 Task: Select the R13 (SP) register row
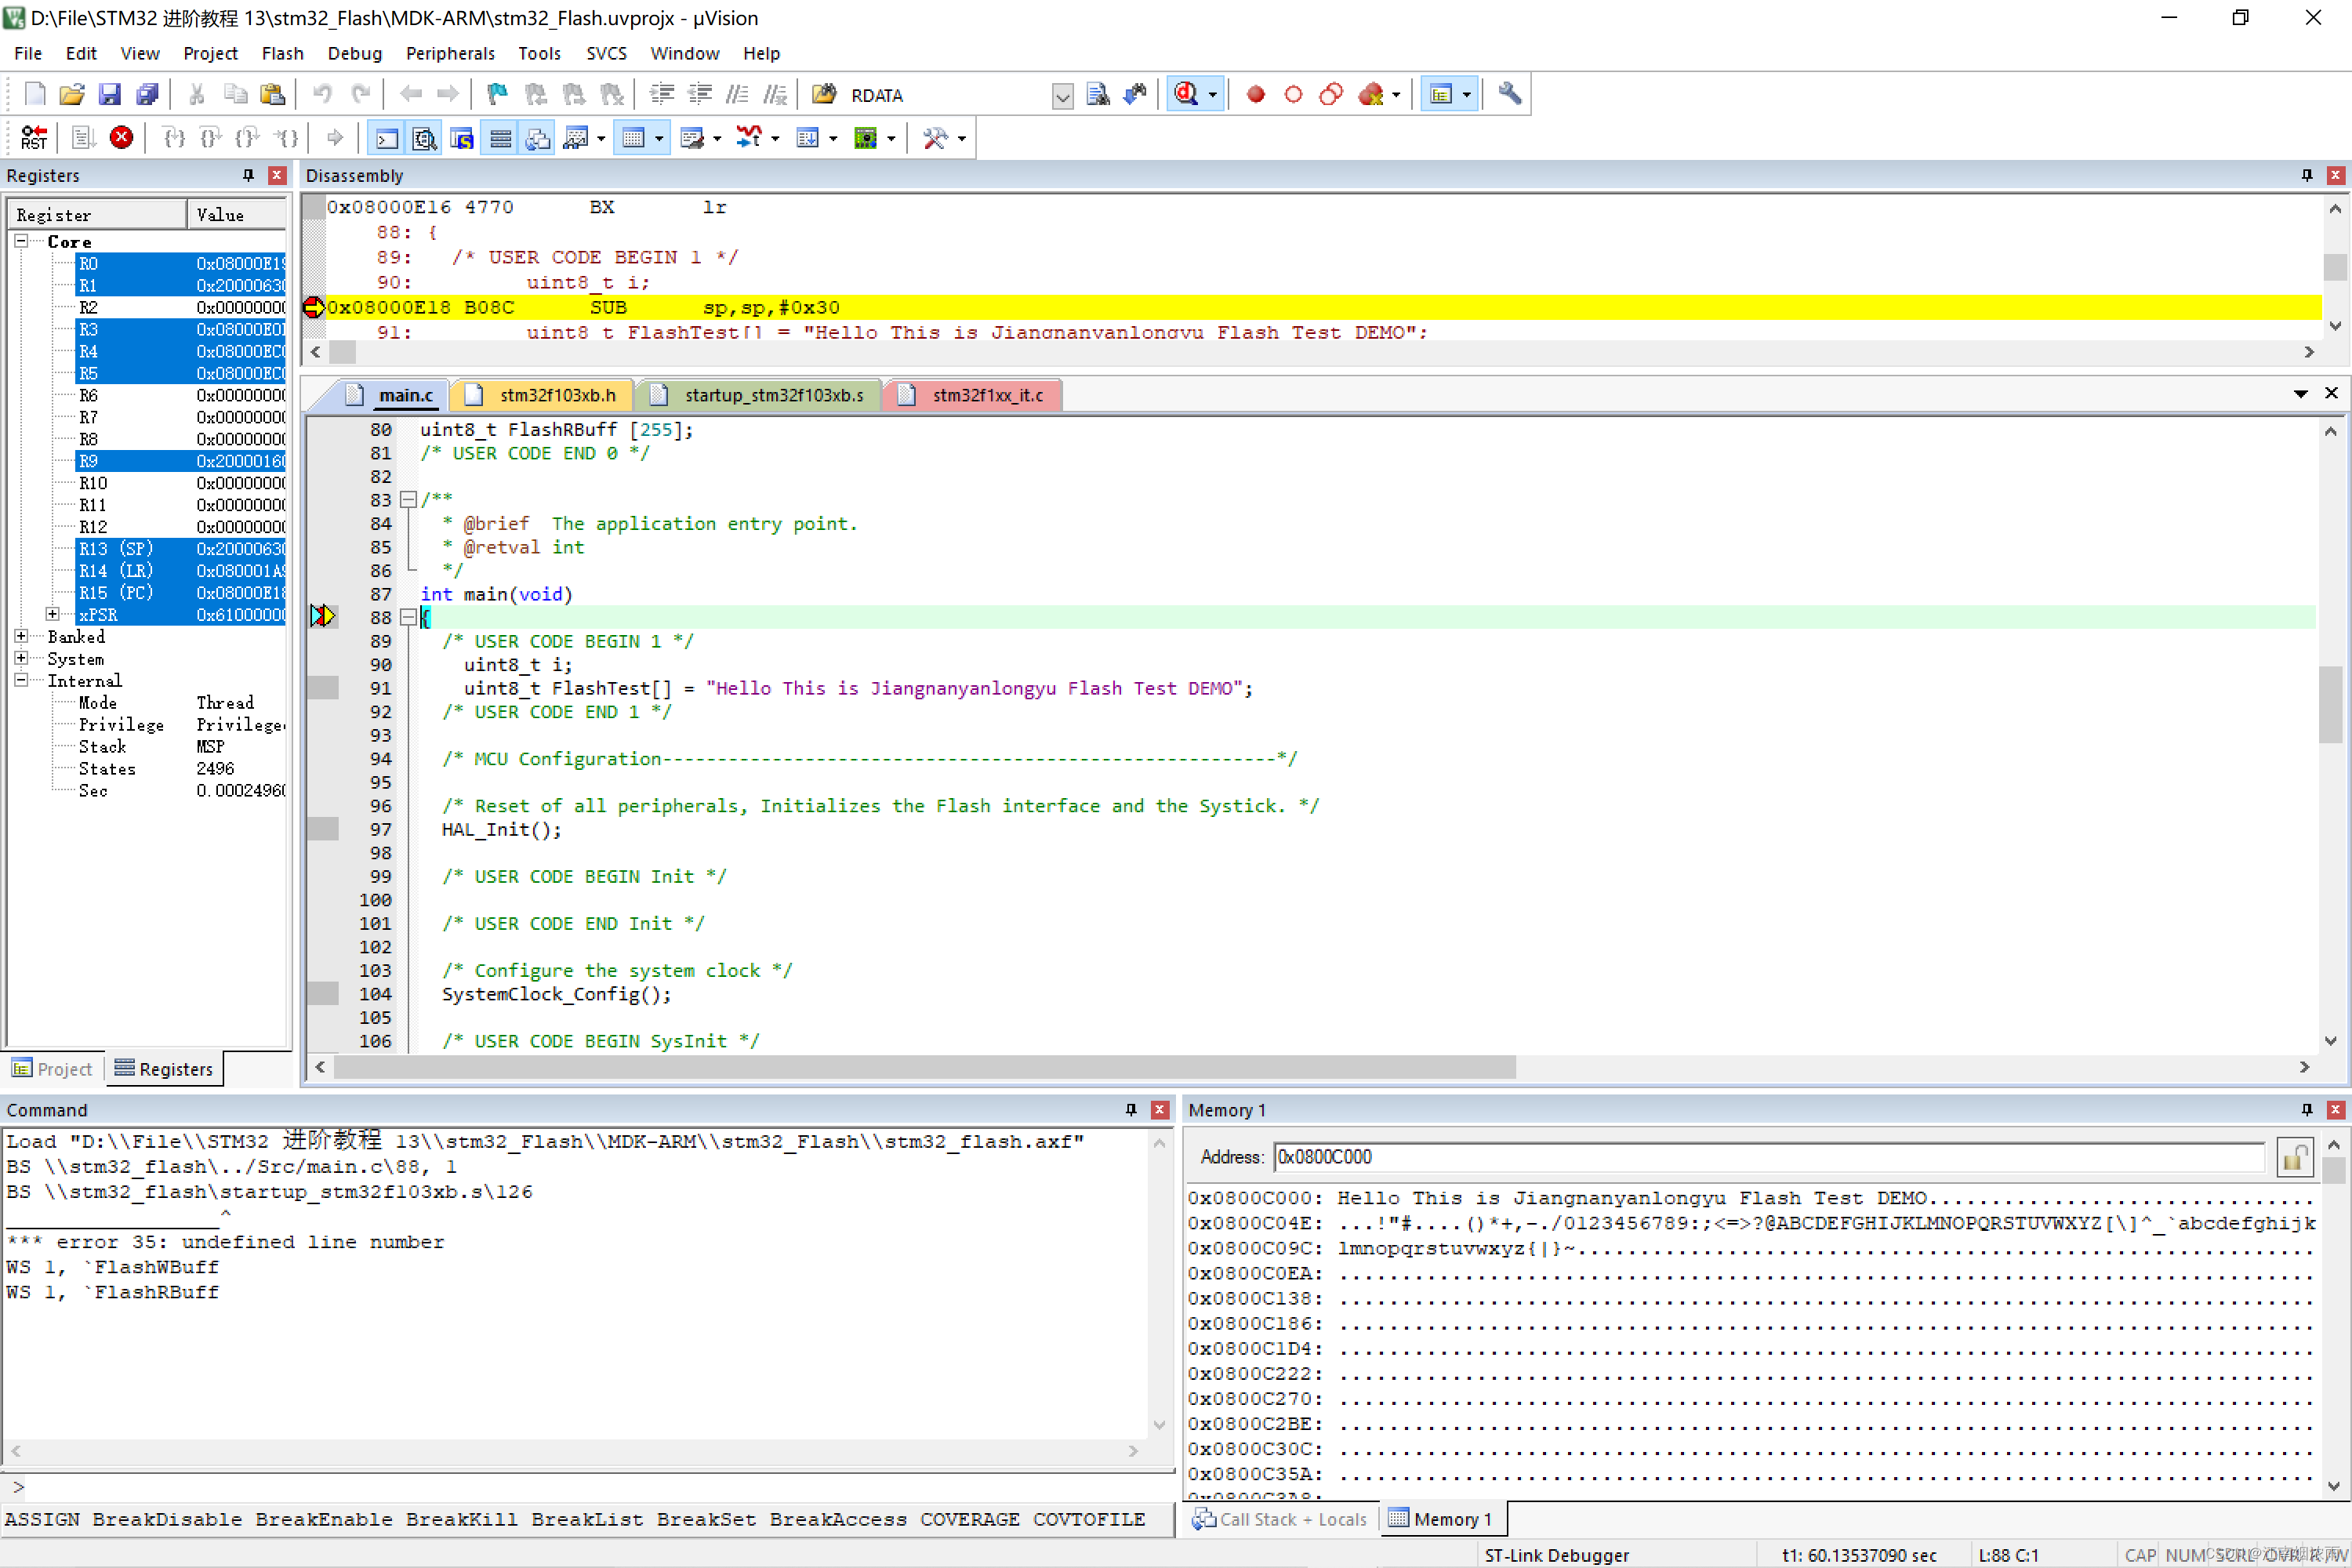(x=180, y=548)
